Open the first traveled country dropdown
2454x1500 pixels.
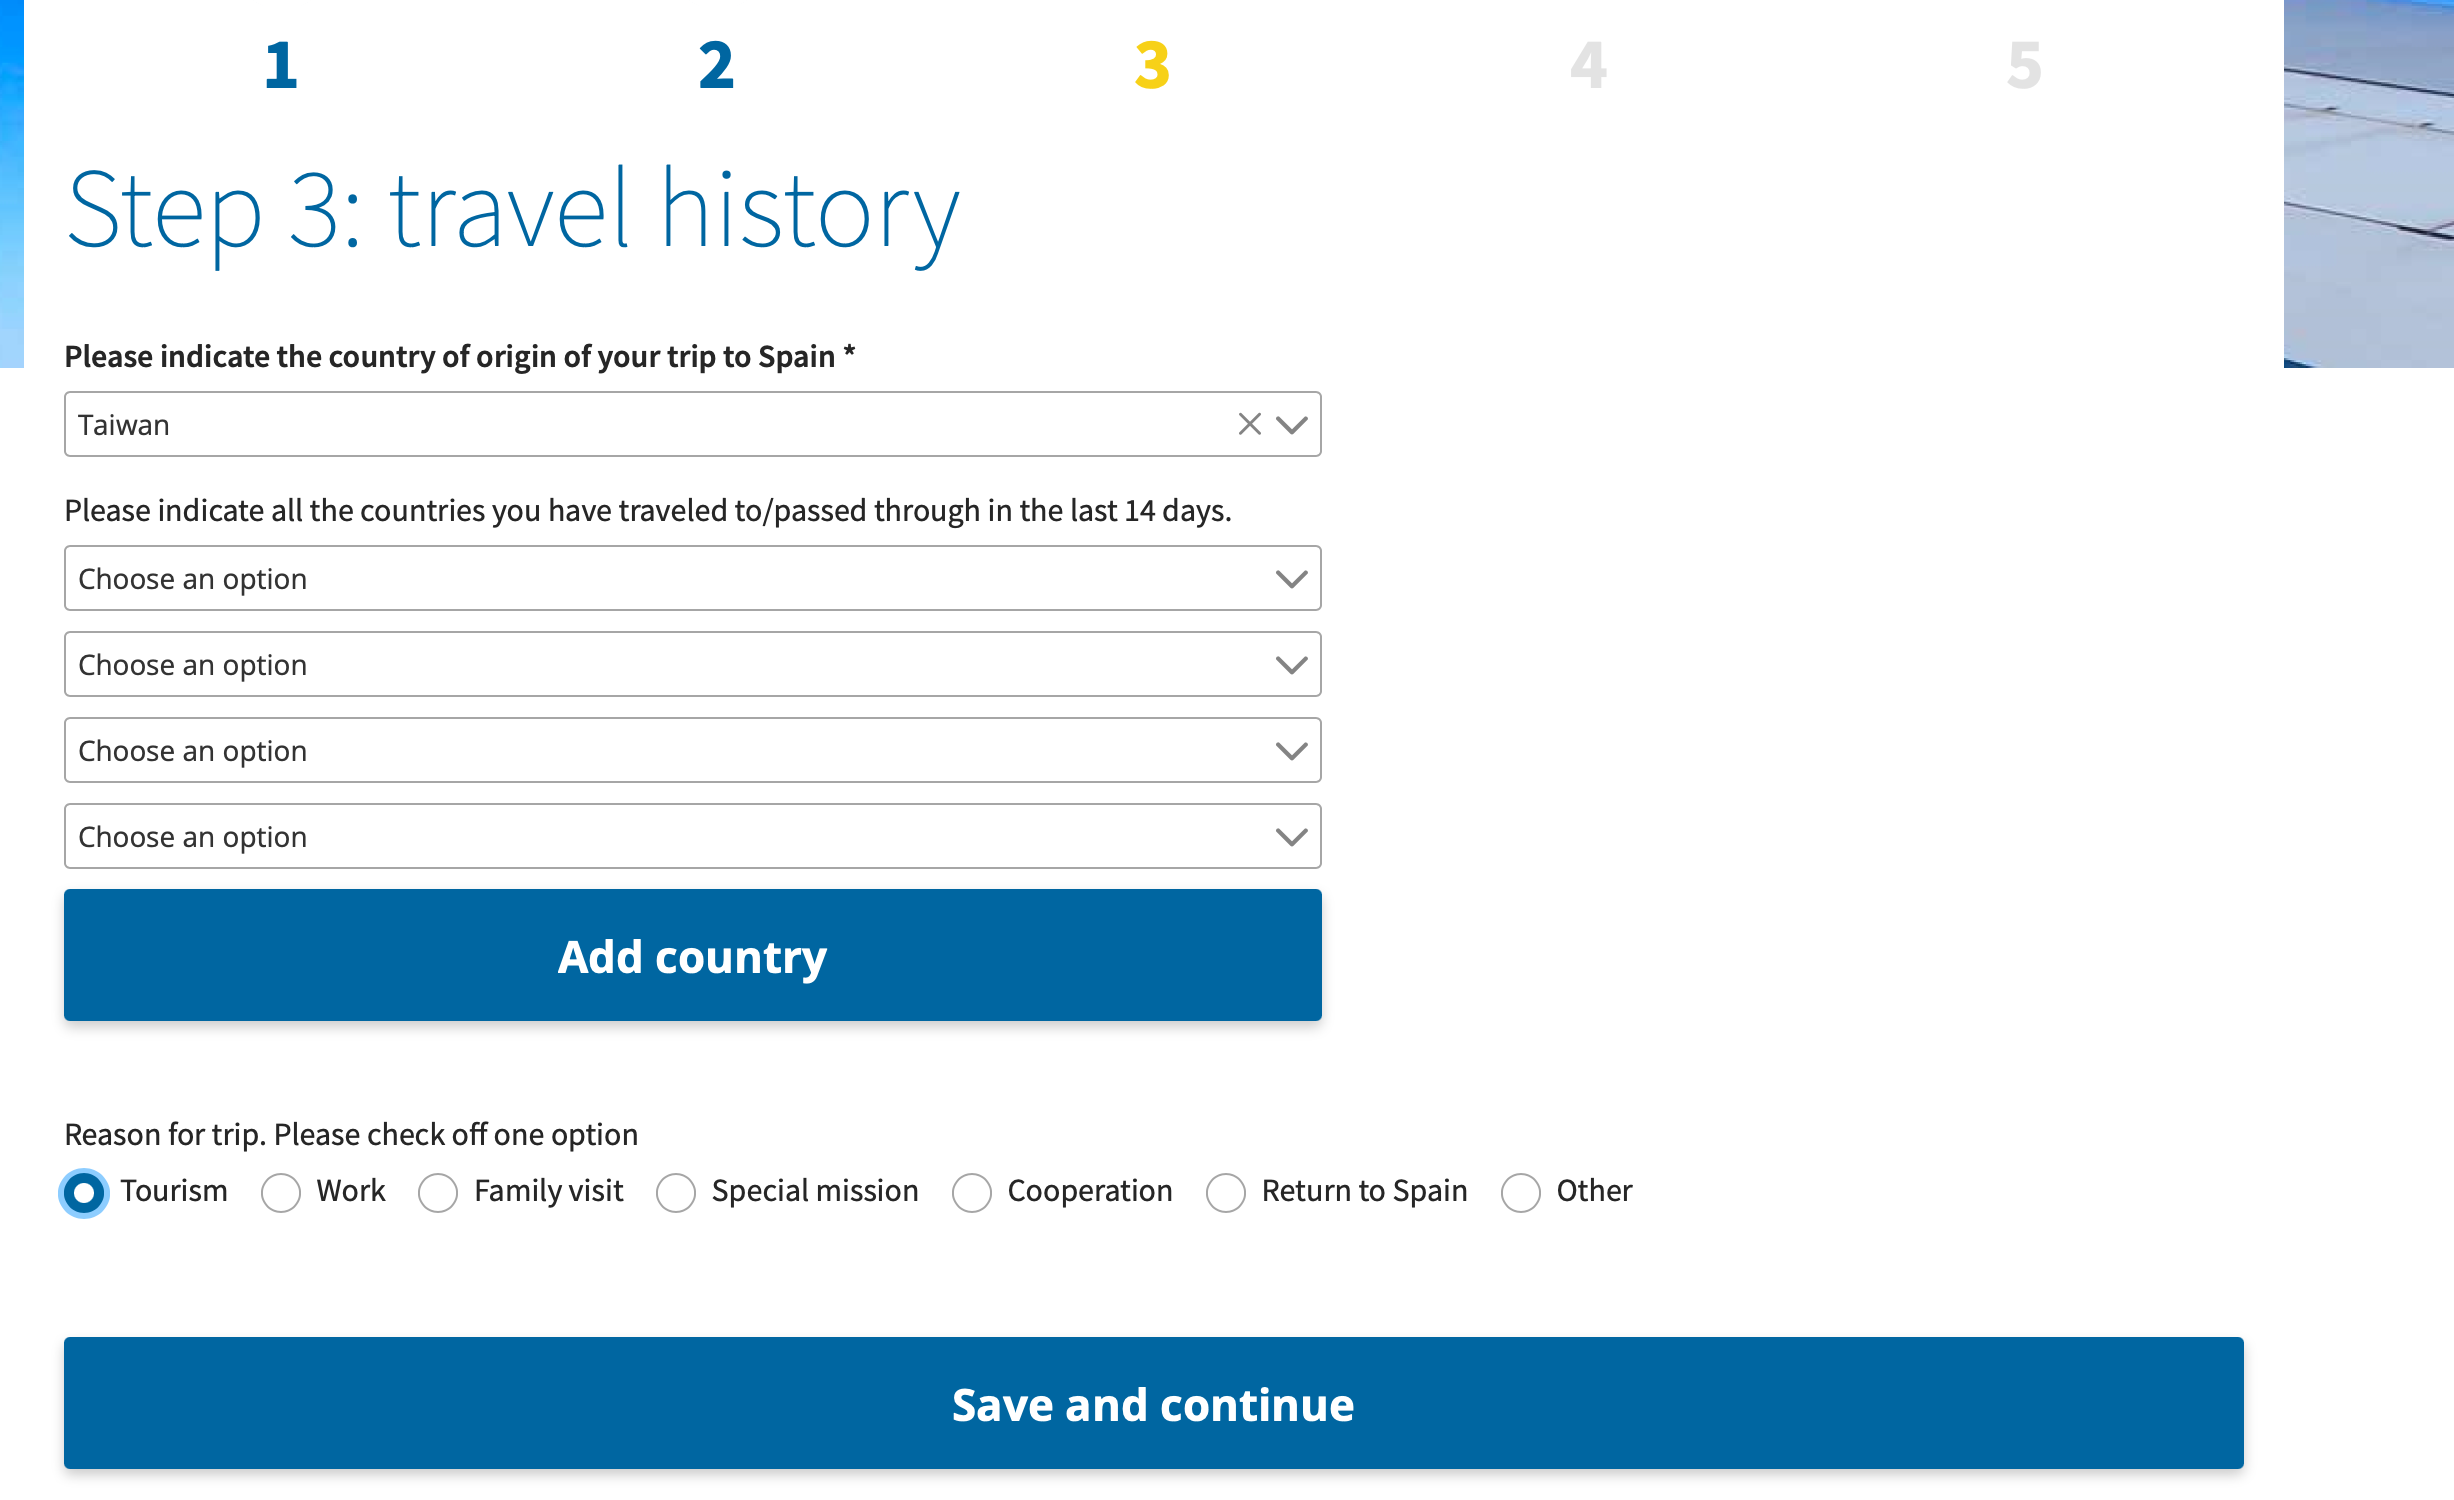(692, 577)
